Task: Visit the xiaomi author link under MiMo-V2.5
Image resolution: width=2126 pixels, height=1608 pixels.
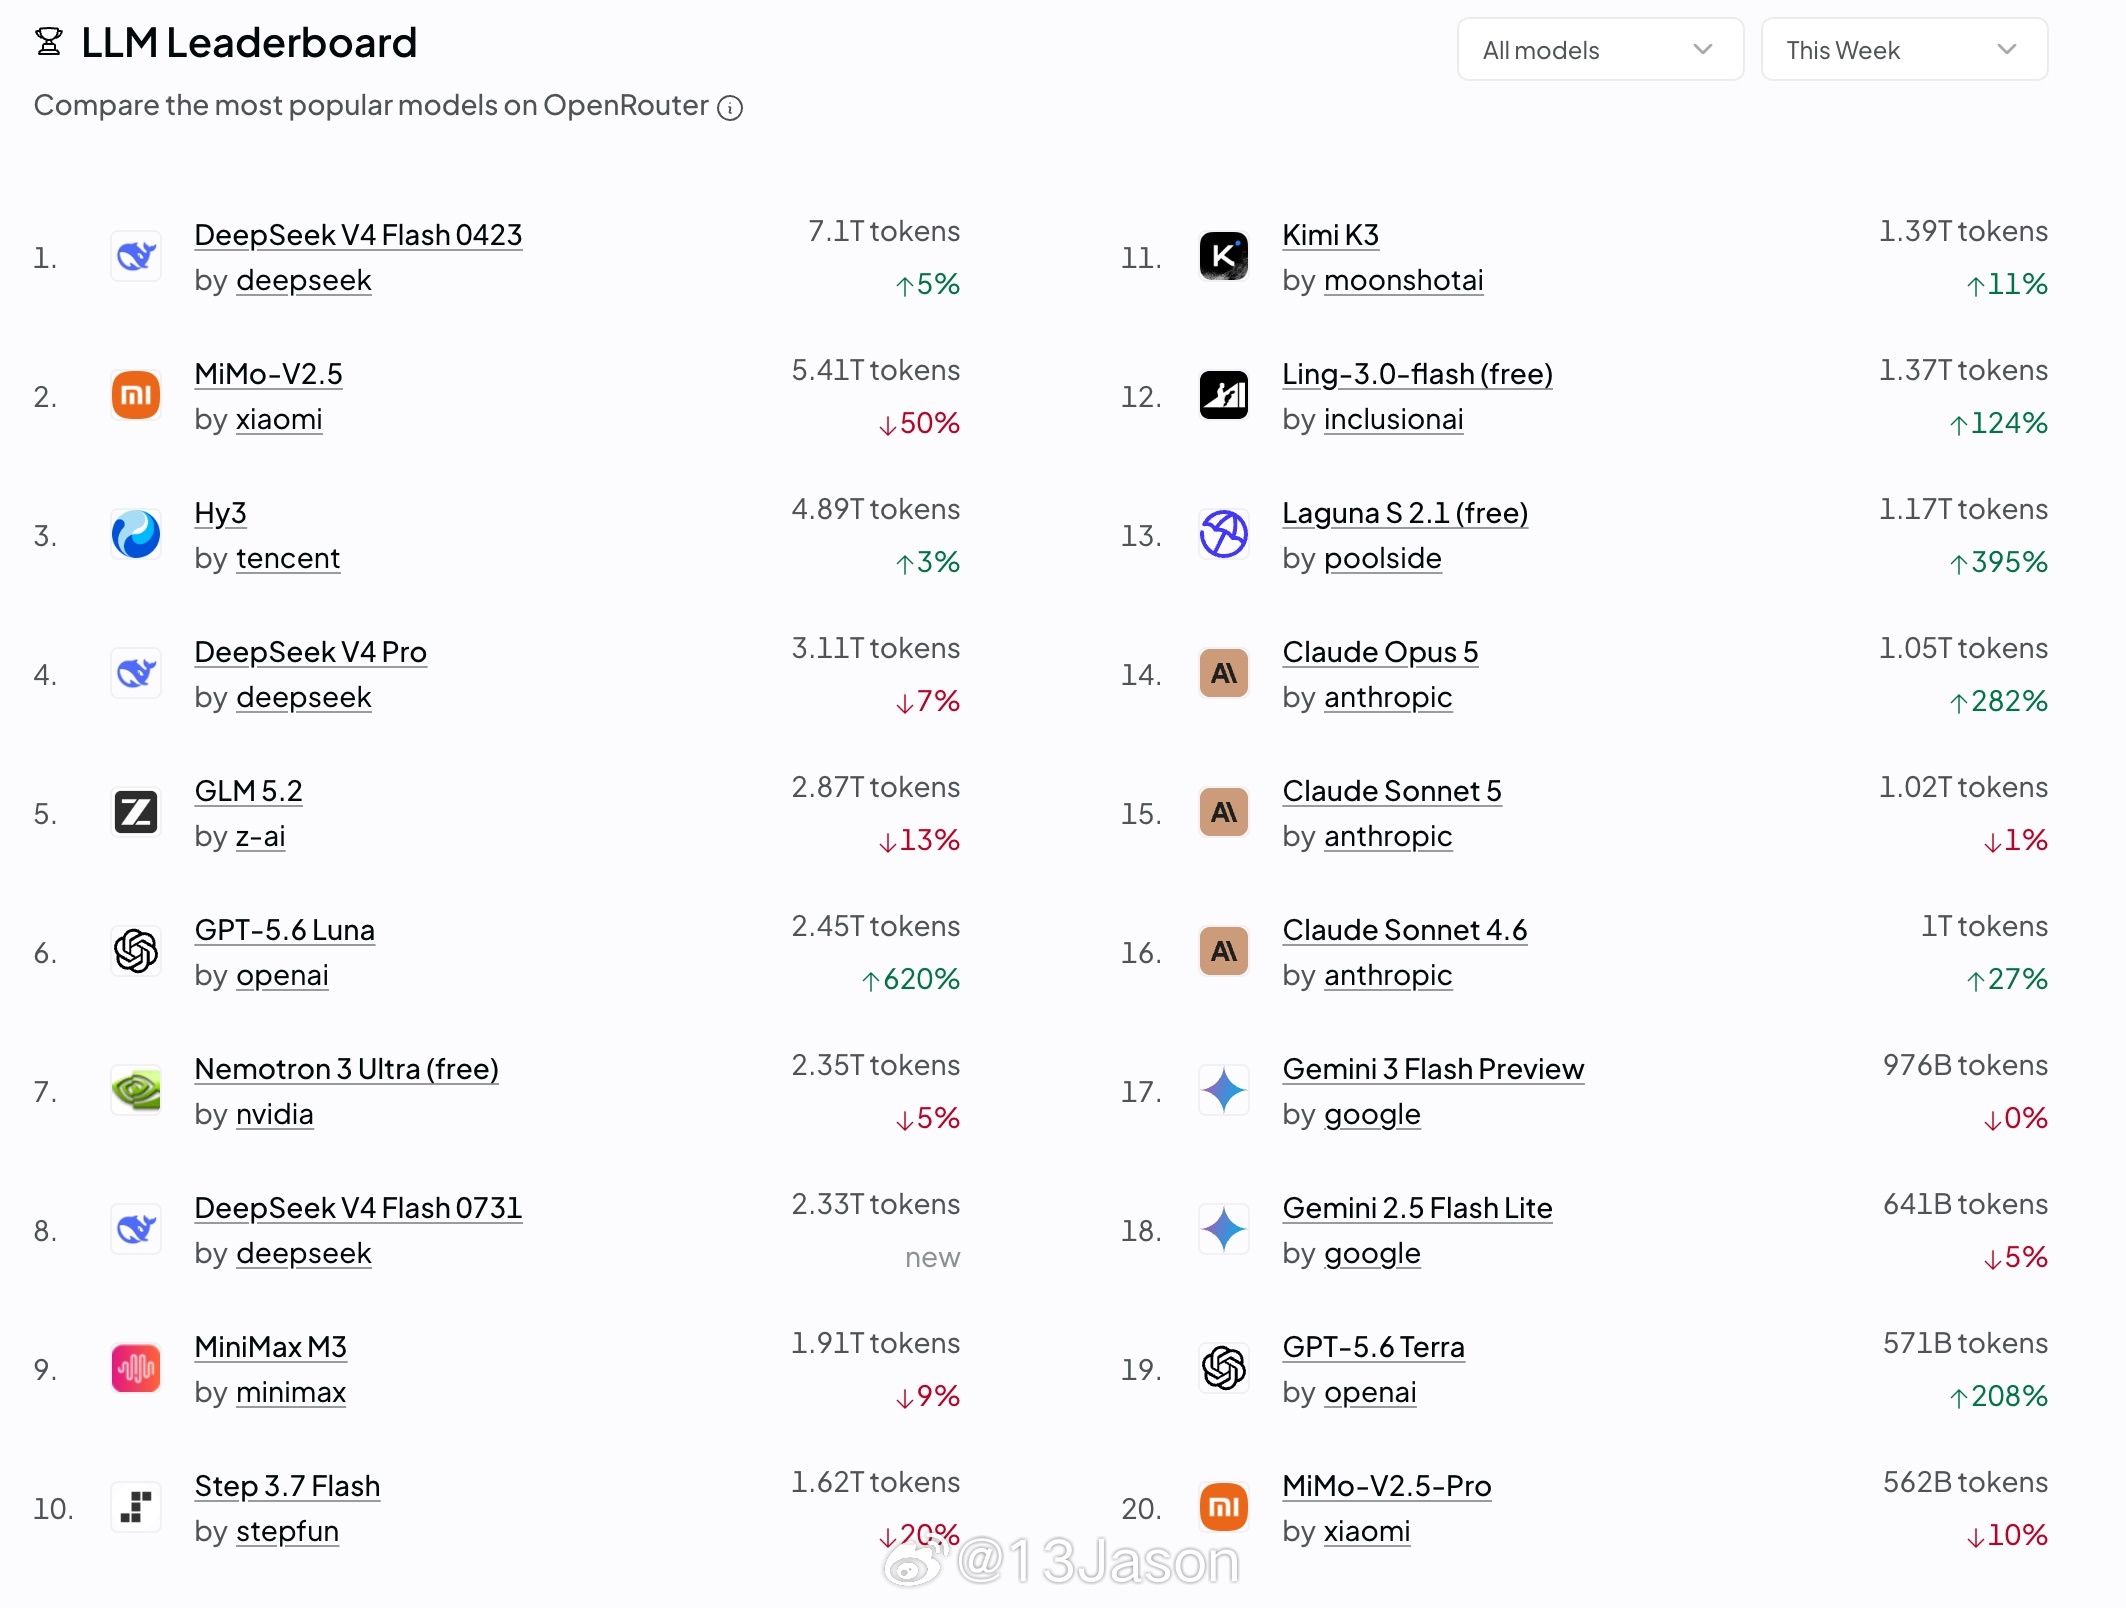Action: [279, 419]
